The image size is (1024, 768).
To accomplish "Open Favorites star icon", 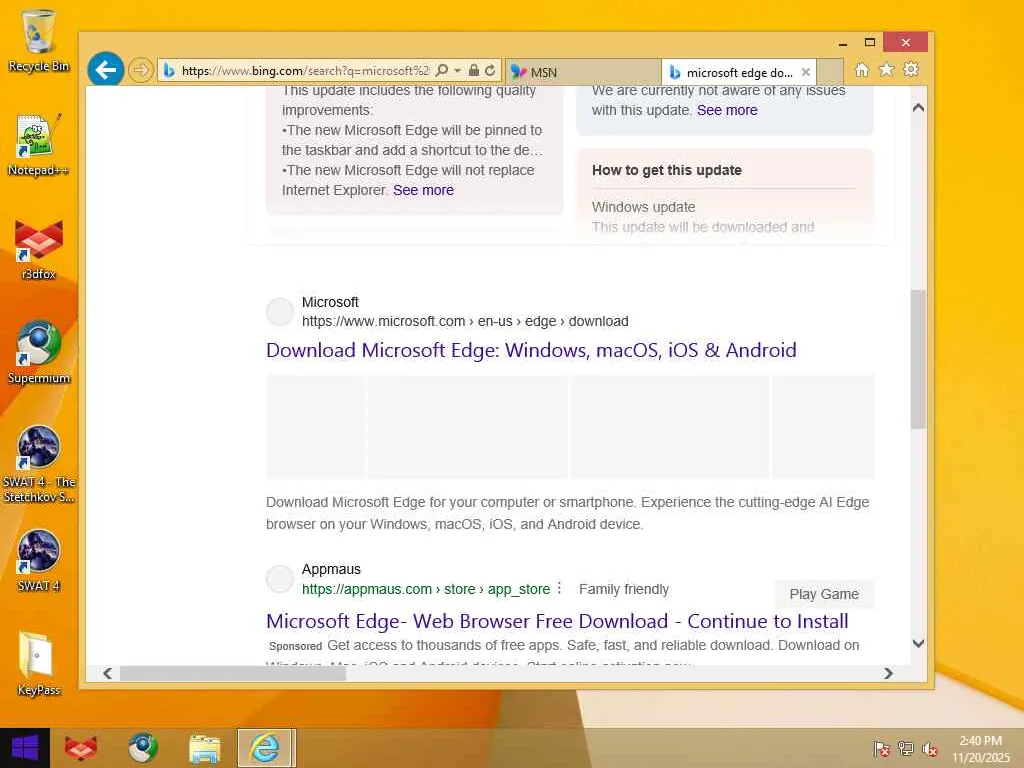I will pyautogui.click(x=886, y=70).
